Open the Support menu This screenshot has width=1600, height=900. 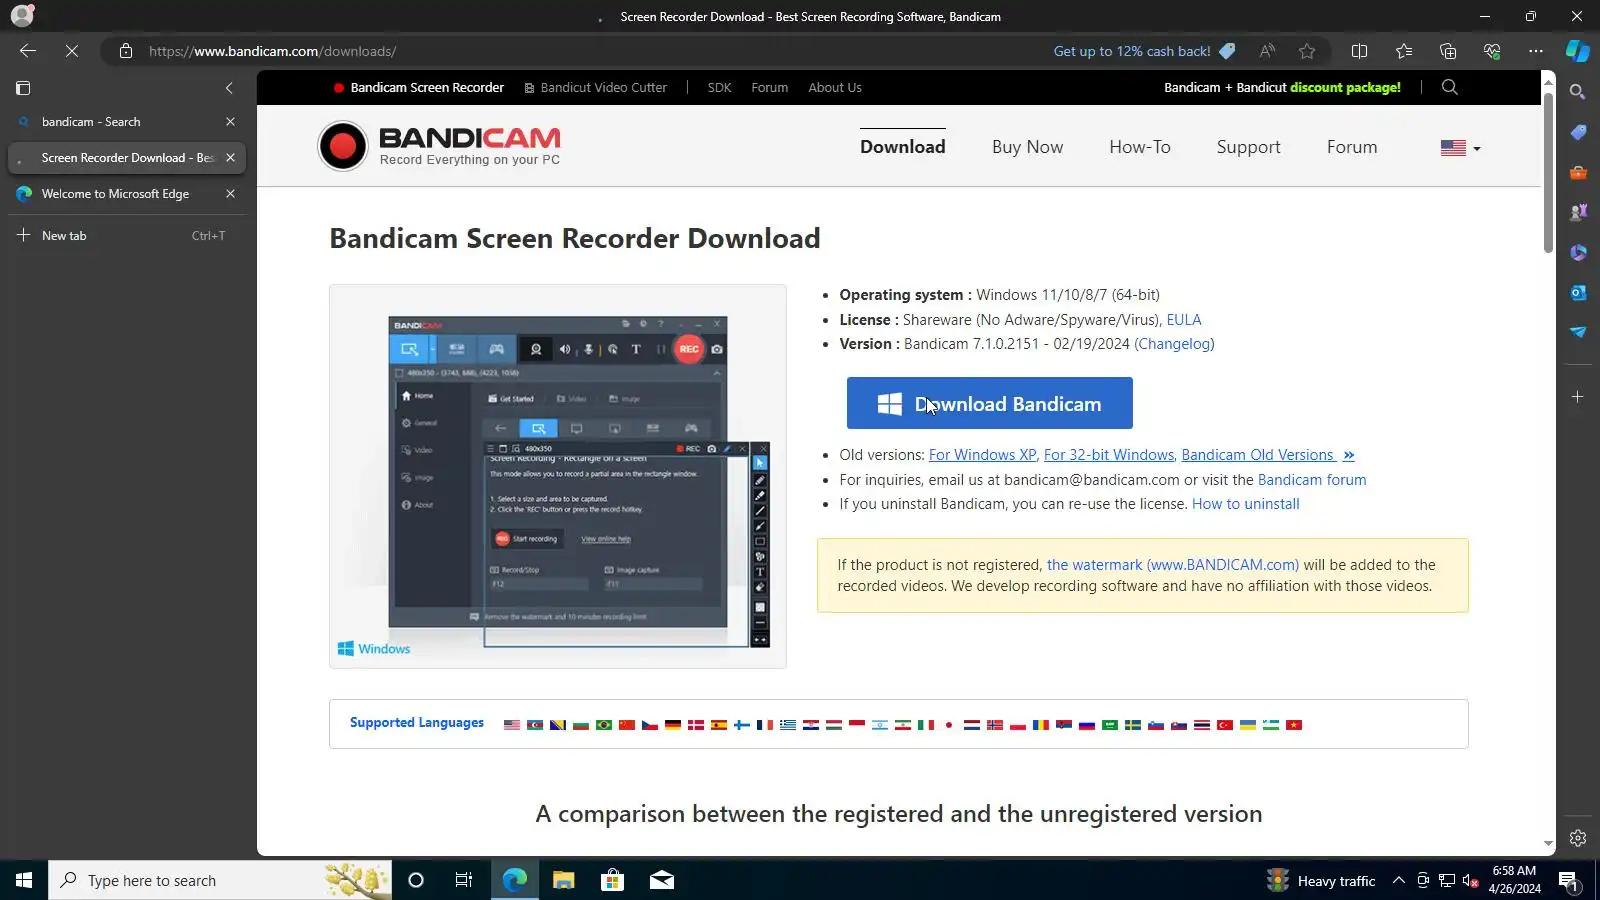[x=1248, y=147]
